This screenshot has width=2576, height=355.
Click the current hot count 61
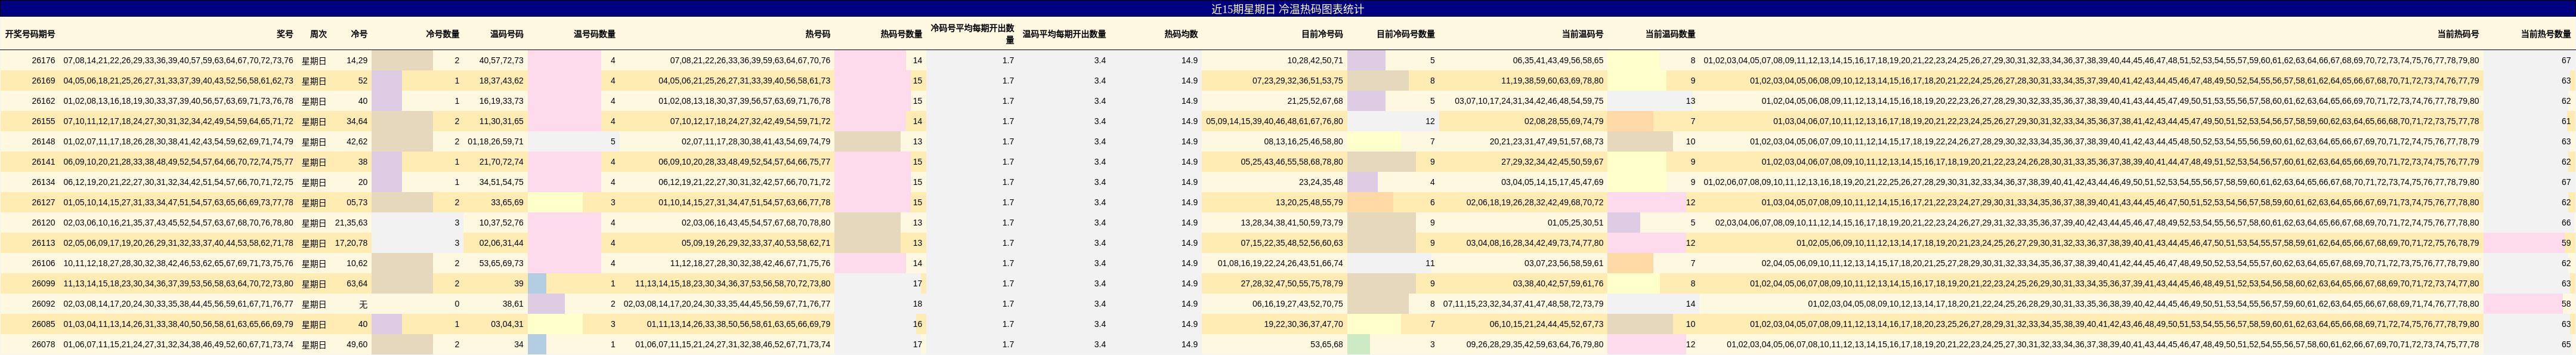[2566, 122]
